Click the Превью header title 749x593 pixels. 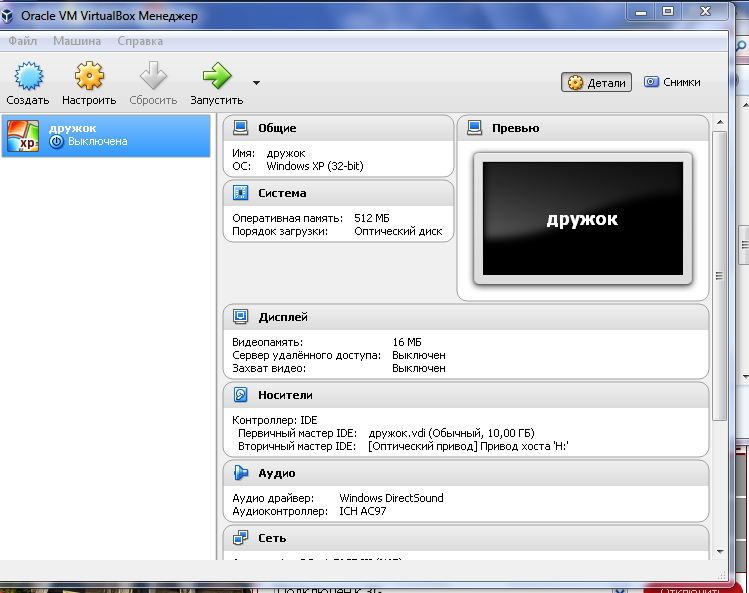click(x=515, y=128)
